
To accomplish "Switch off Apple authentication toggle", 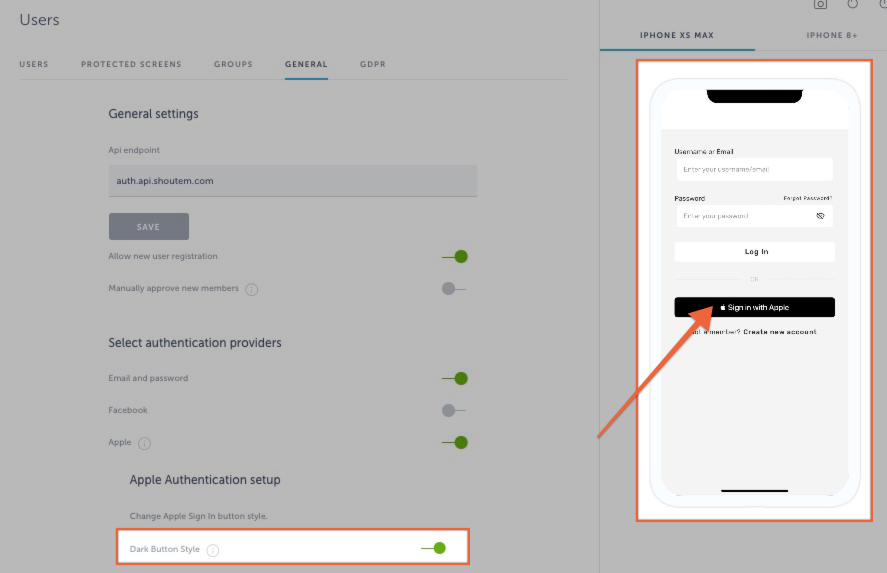I will (455, 442).
